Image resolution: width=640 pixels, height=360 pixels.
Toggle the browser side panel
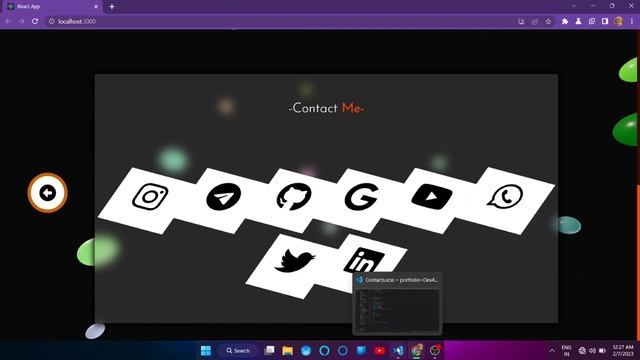[x=605, y=21]
